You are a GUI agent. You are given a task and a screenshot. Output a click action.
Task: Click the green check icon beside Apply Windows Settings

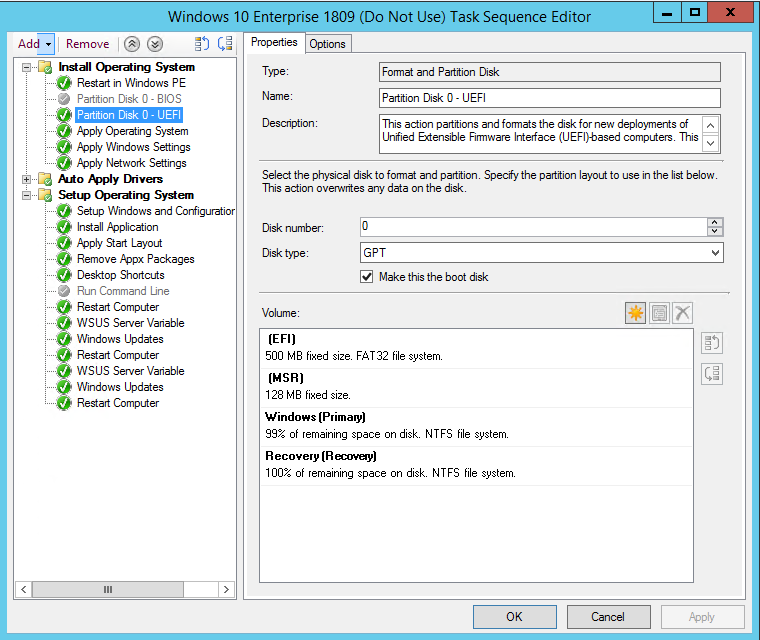(64, 147)
